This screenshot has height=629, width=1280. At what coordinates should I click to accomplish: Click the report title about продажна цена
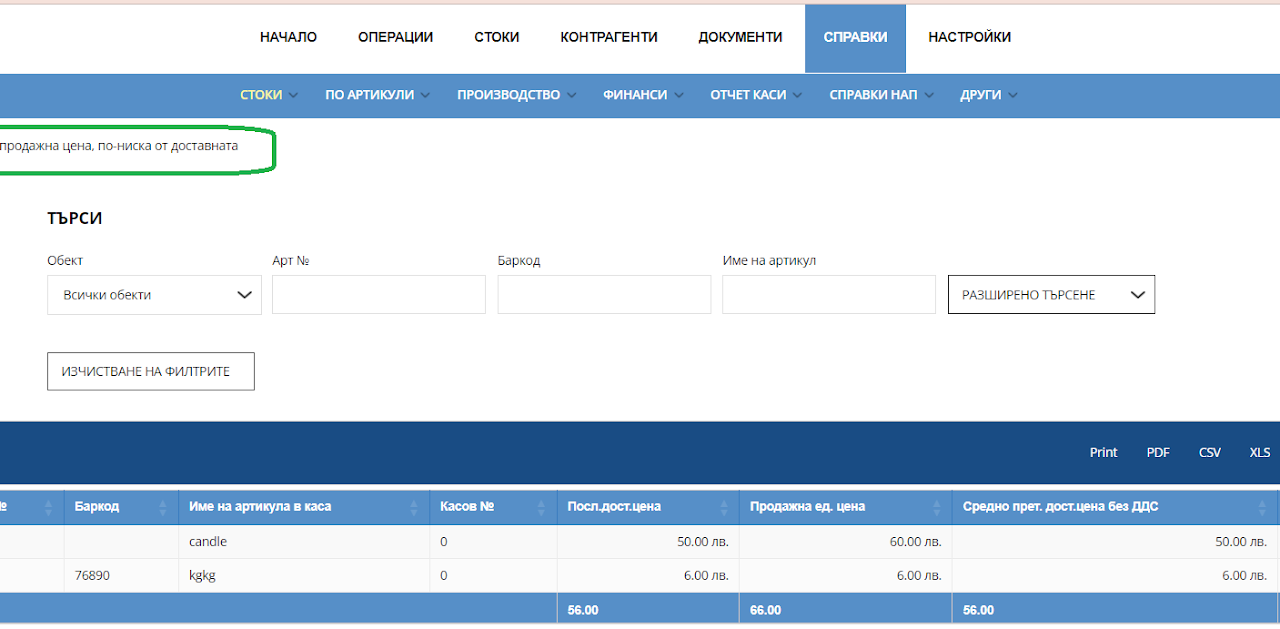pyautogui.click(x=119, y=146)
